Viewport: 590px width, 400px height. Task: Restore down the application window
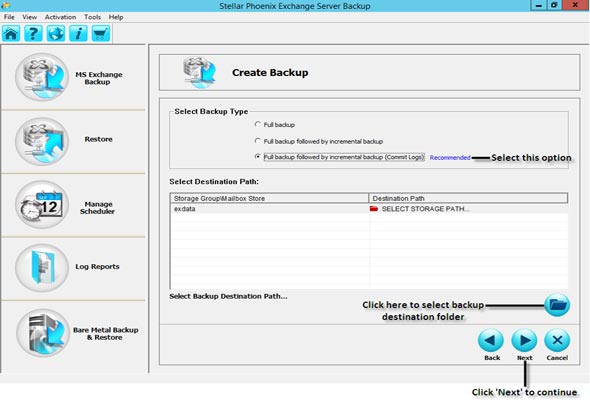coord(554,5)
